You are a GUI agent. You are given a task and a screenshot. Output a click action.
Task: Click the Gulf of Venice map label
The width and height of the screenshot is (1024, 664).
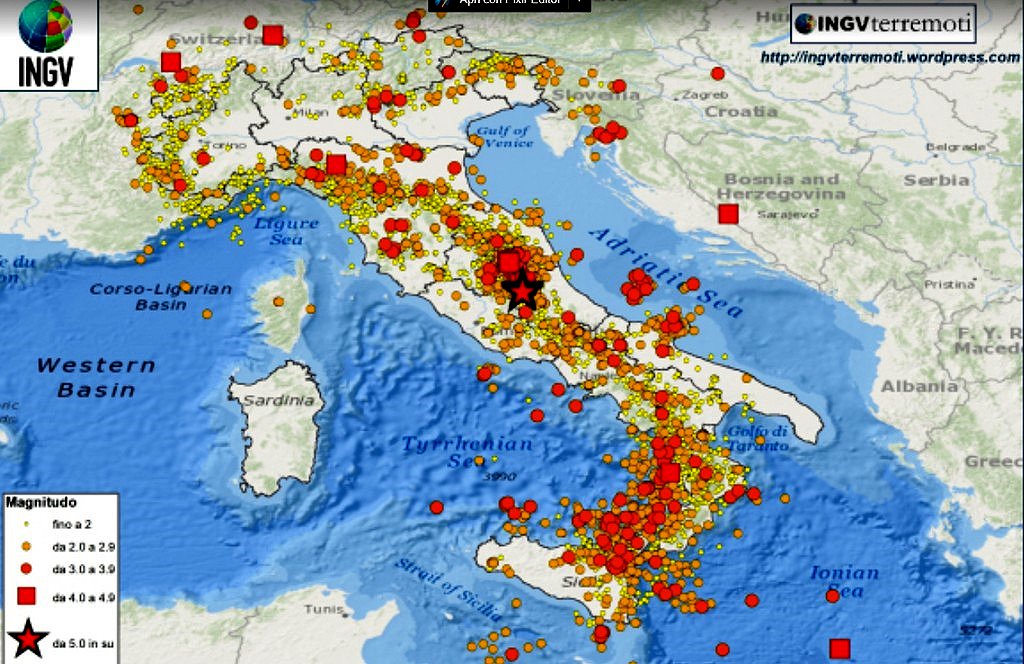click(x=503, y=137)
